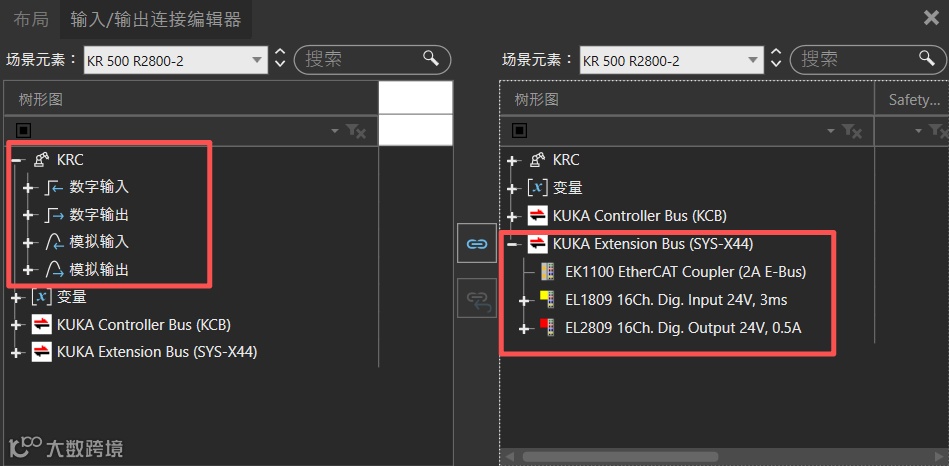Switch to the 布局 tab

click(31, 19)
